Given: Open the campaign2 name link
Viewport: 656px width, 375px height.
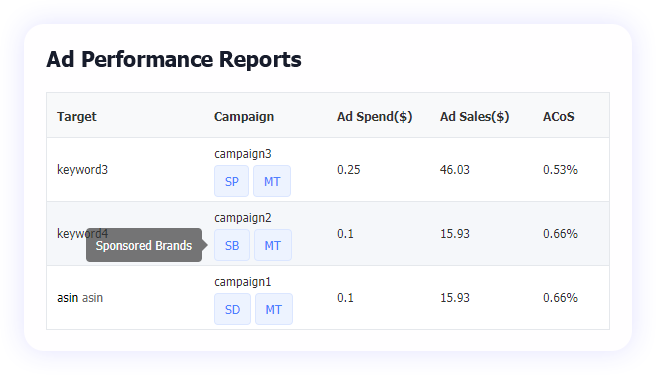Looking at the screenshot, I should pyautogui.click(x=243, y=218).
